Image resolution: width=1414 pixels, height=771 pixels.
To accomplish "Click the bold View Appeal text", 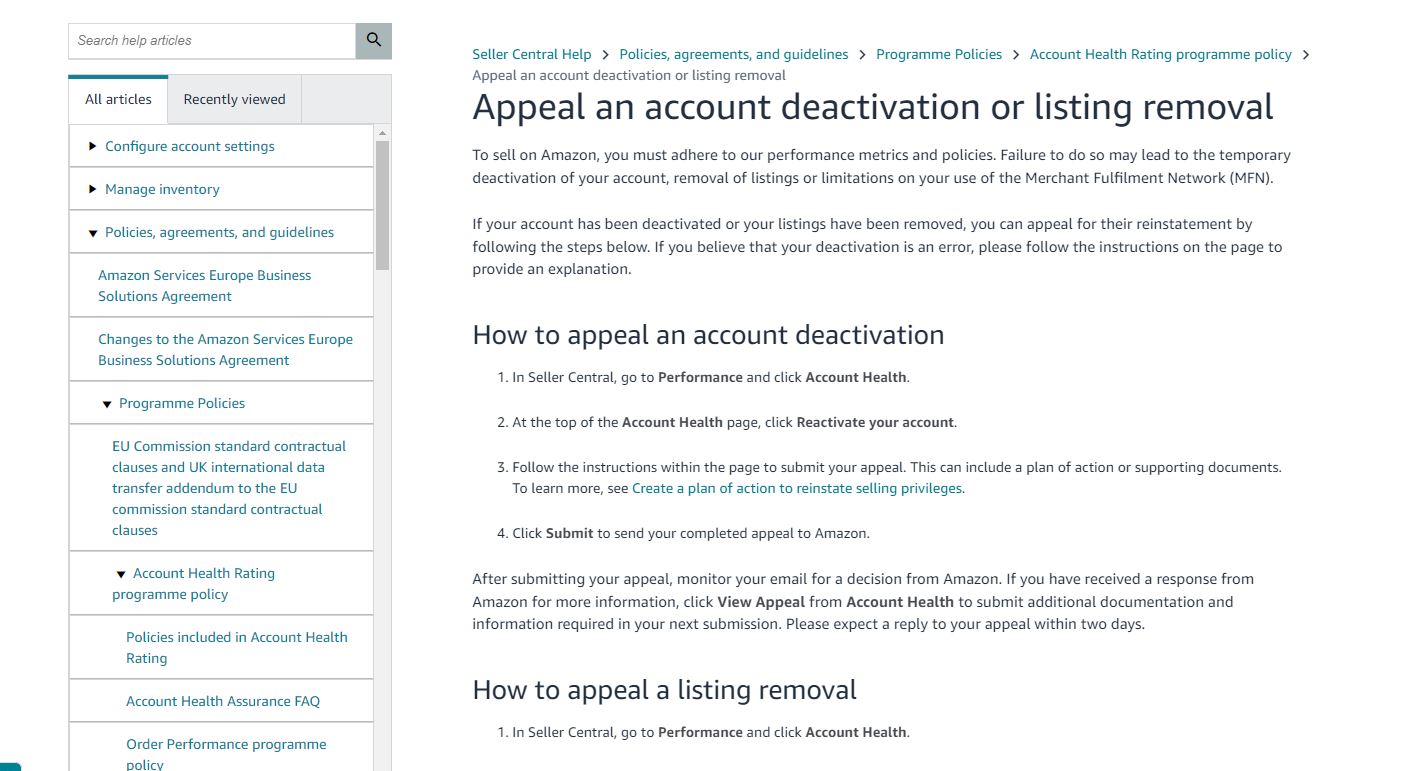I will point(761,602).
